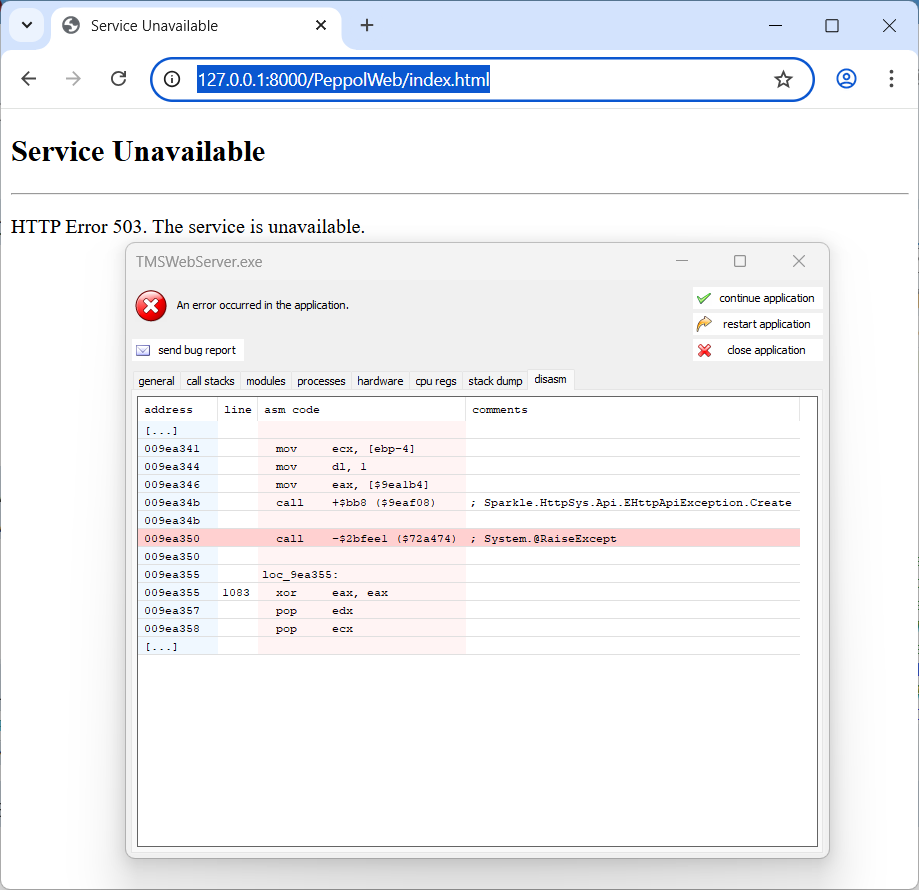919x890 pixels.
Task: Send bug report
Action: pyautogui.click(x=188, y=350)
